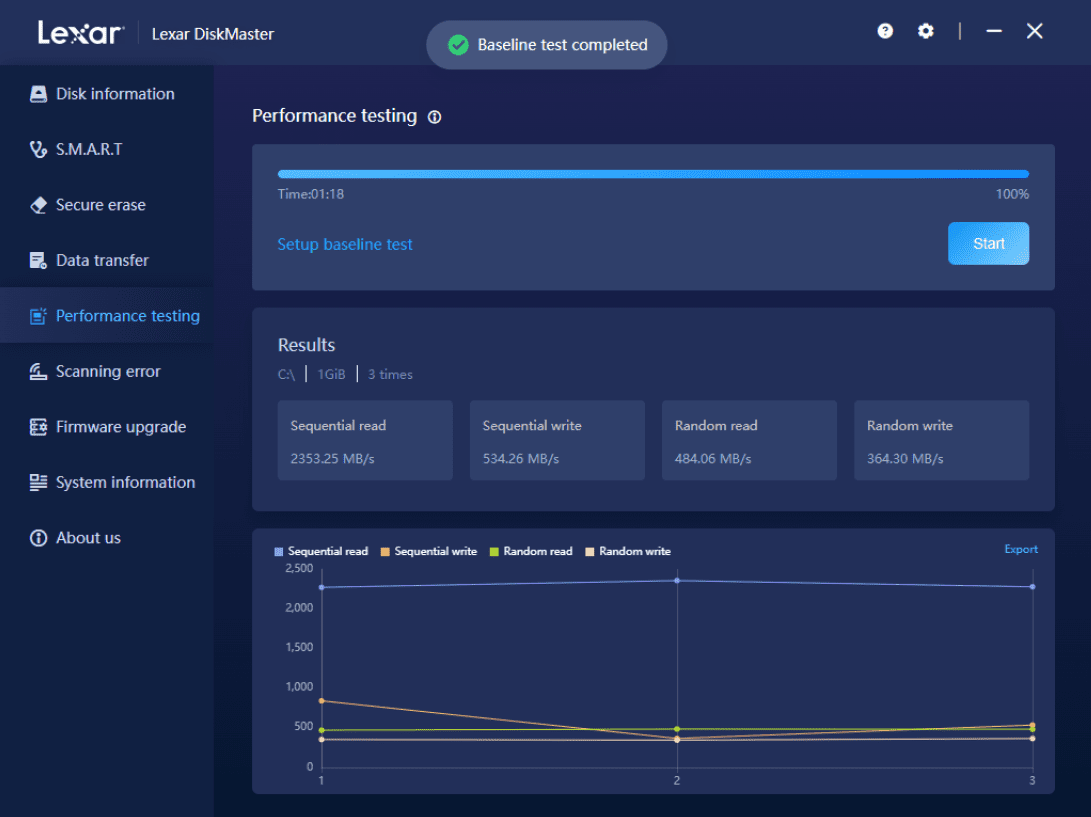Image resolution: width=1091 pixels, height=817 pixels.
Task: Open help via question mark icon
Action: coord(885,31)
